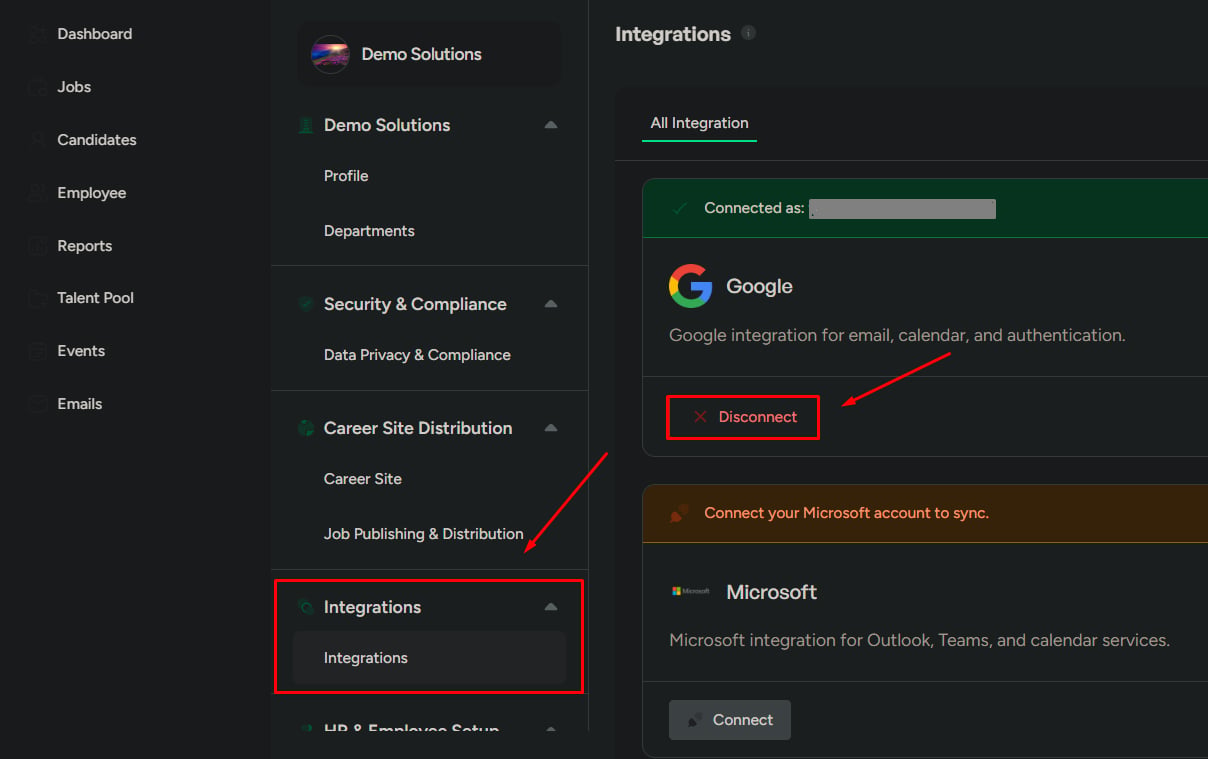
Task: Collapse the Career Site Distribution group
Action: (550, 428)
